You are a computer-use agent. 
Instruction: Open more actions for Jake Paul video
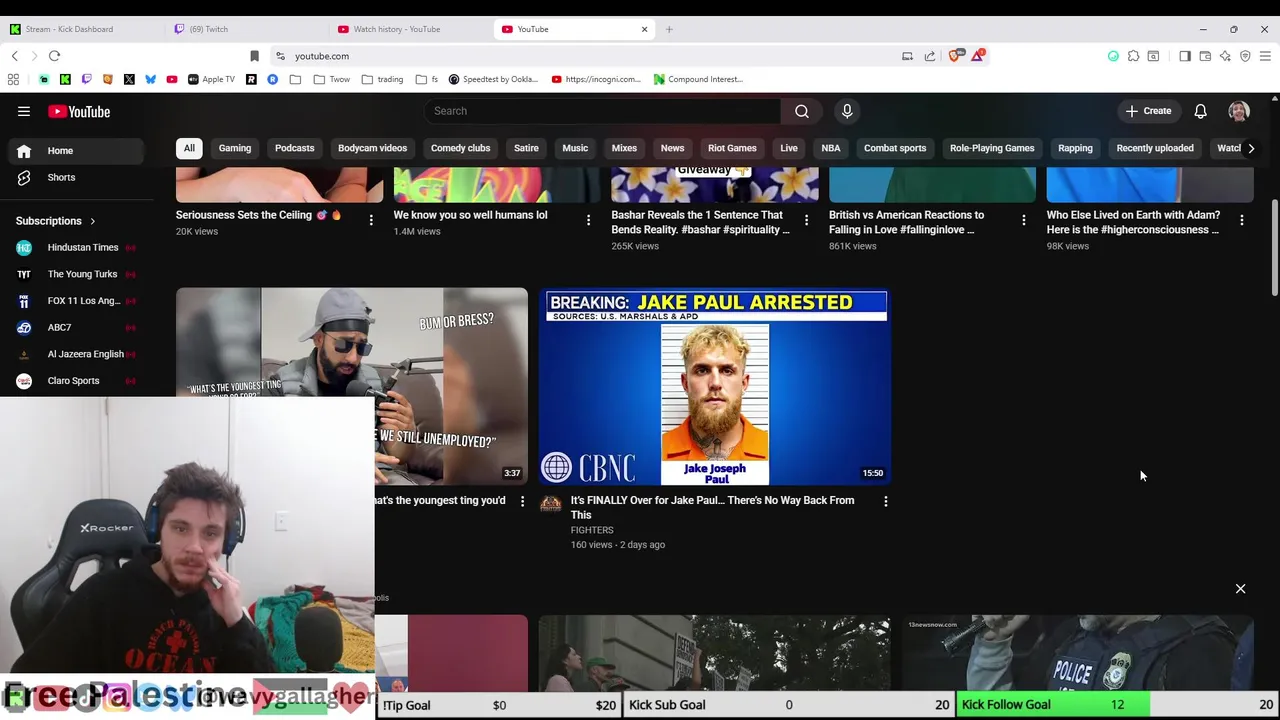click(885, 501)
